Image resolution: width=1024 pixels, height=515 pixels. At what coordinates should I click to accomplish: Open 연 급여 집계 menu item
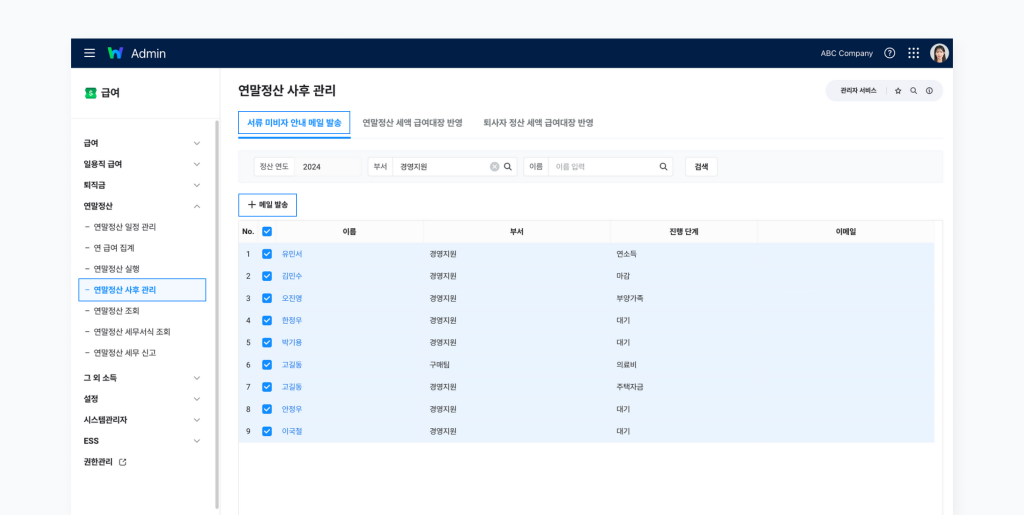point(114,248)
